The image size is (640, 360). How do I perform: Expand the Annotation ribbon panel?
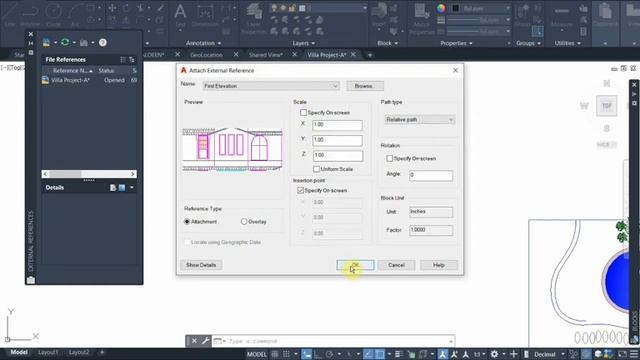click(203, 43)
